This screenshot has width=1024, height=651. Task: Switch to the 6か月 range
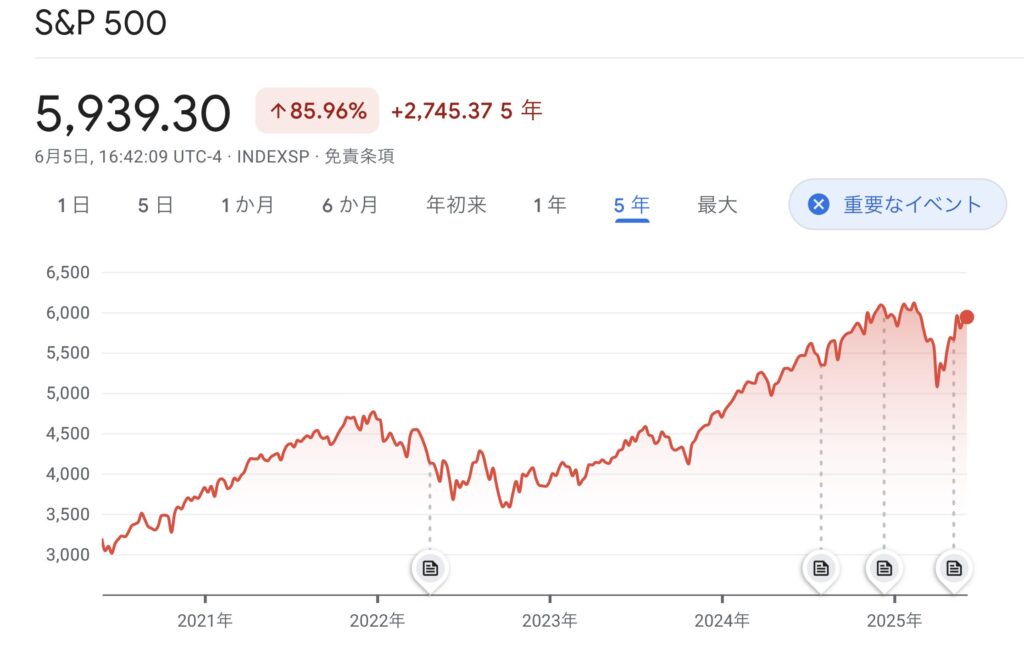(x=350, y=205)
